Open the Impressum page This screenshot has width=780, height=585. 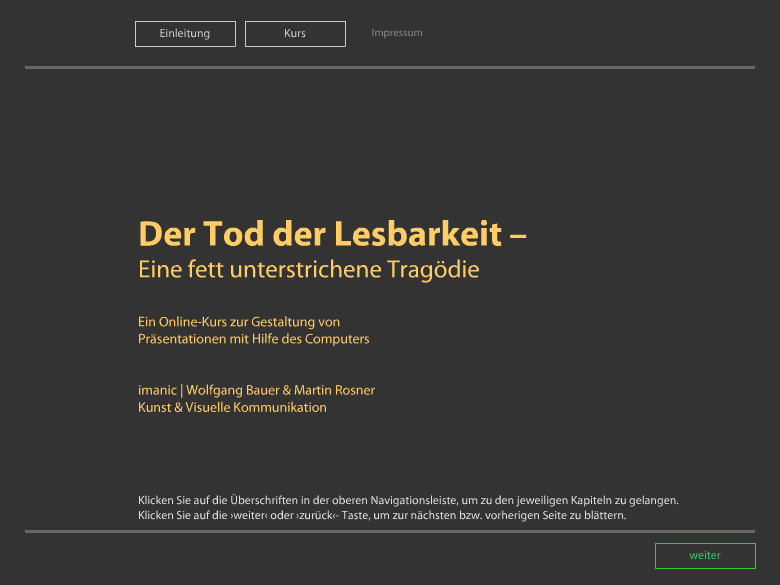(x=396, y=33)
